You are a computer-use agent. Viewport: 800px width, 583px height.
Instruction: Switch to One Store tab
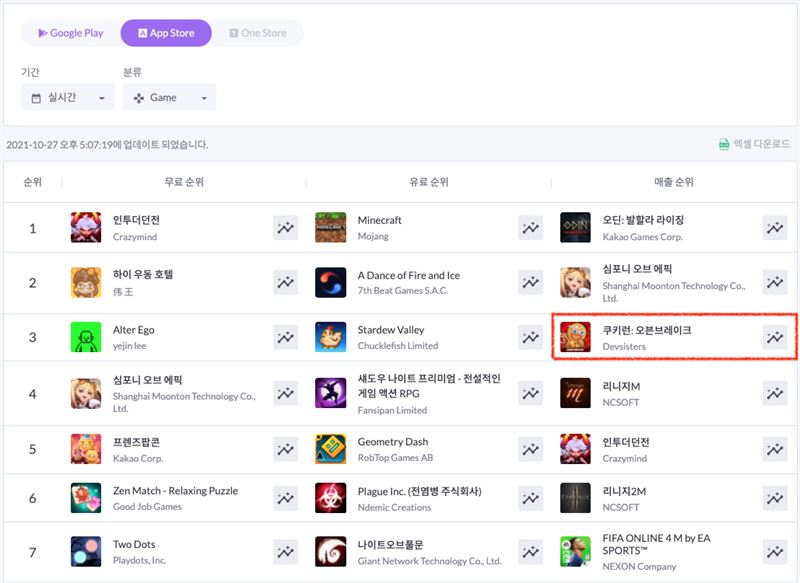pos(257,33)
